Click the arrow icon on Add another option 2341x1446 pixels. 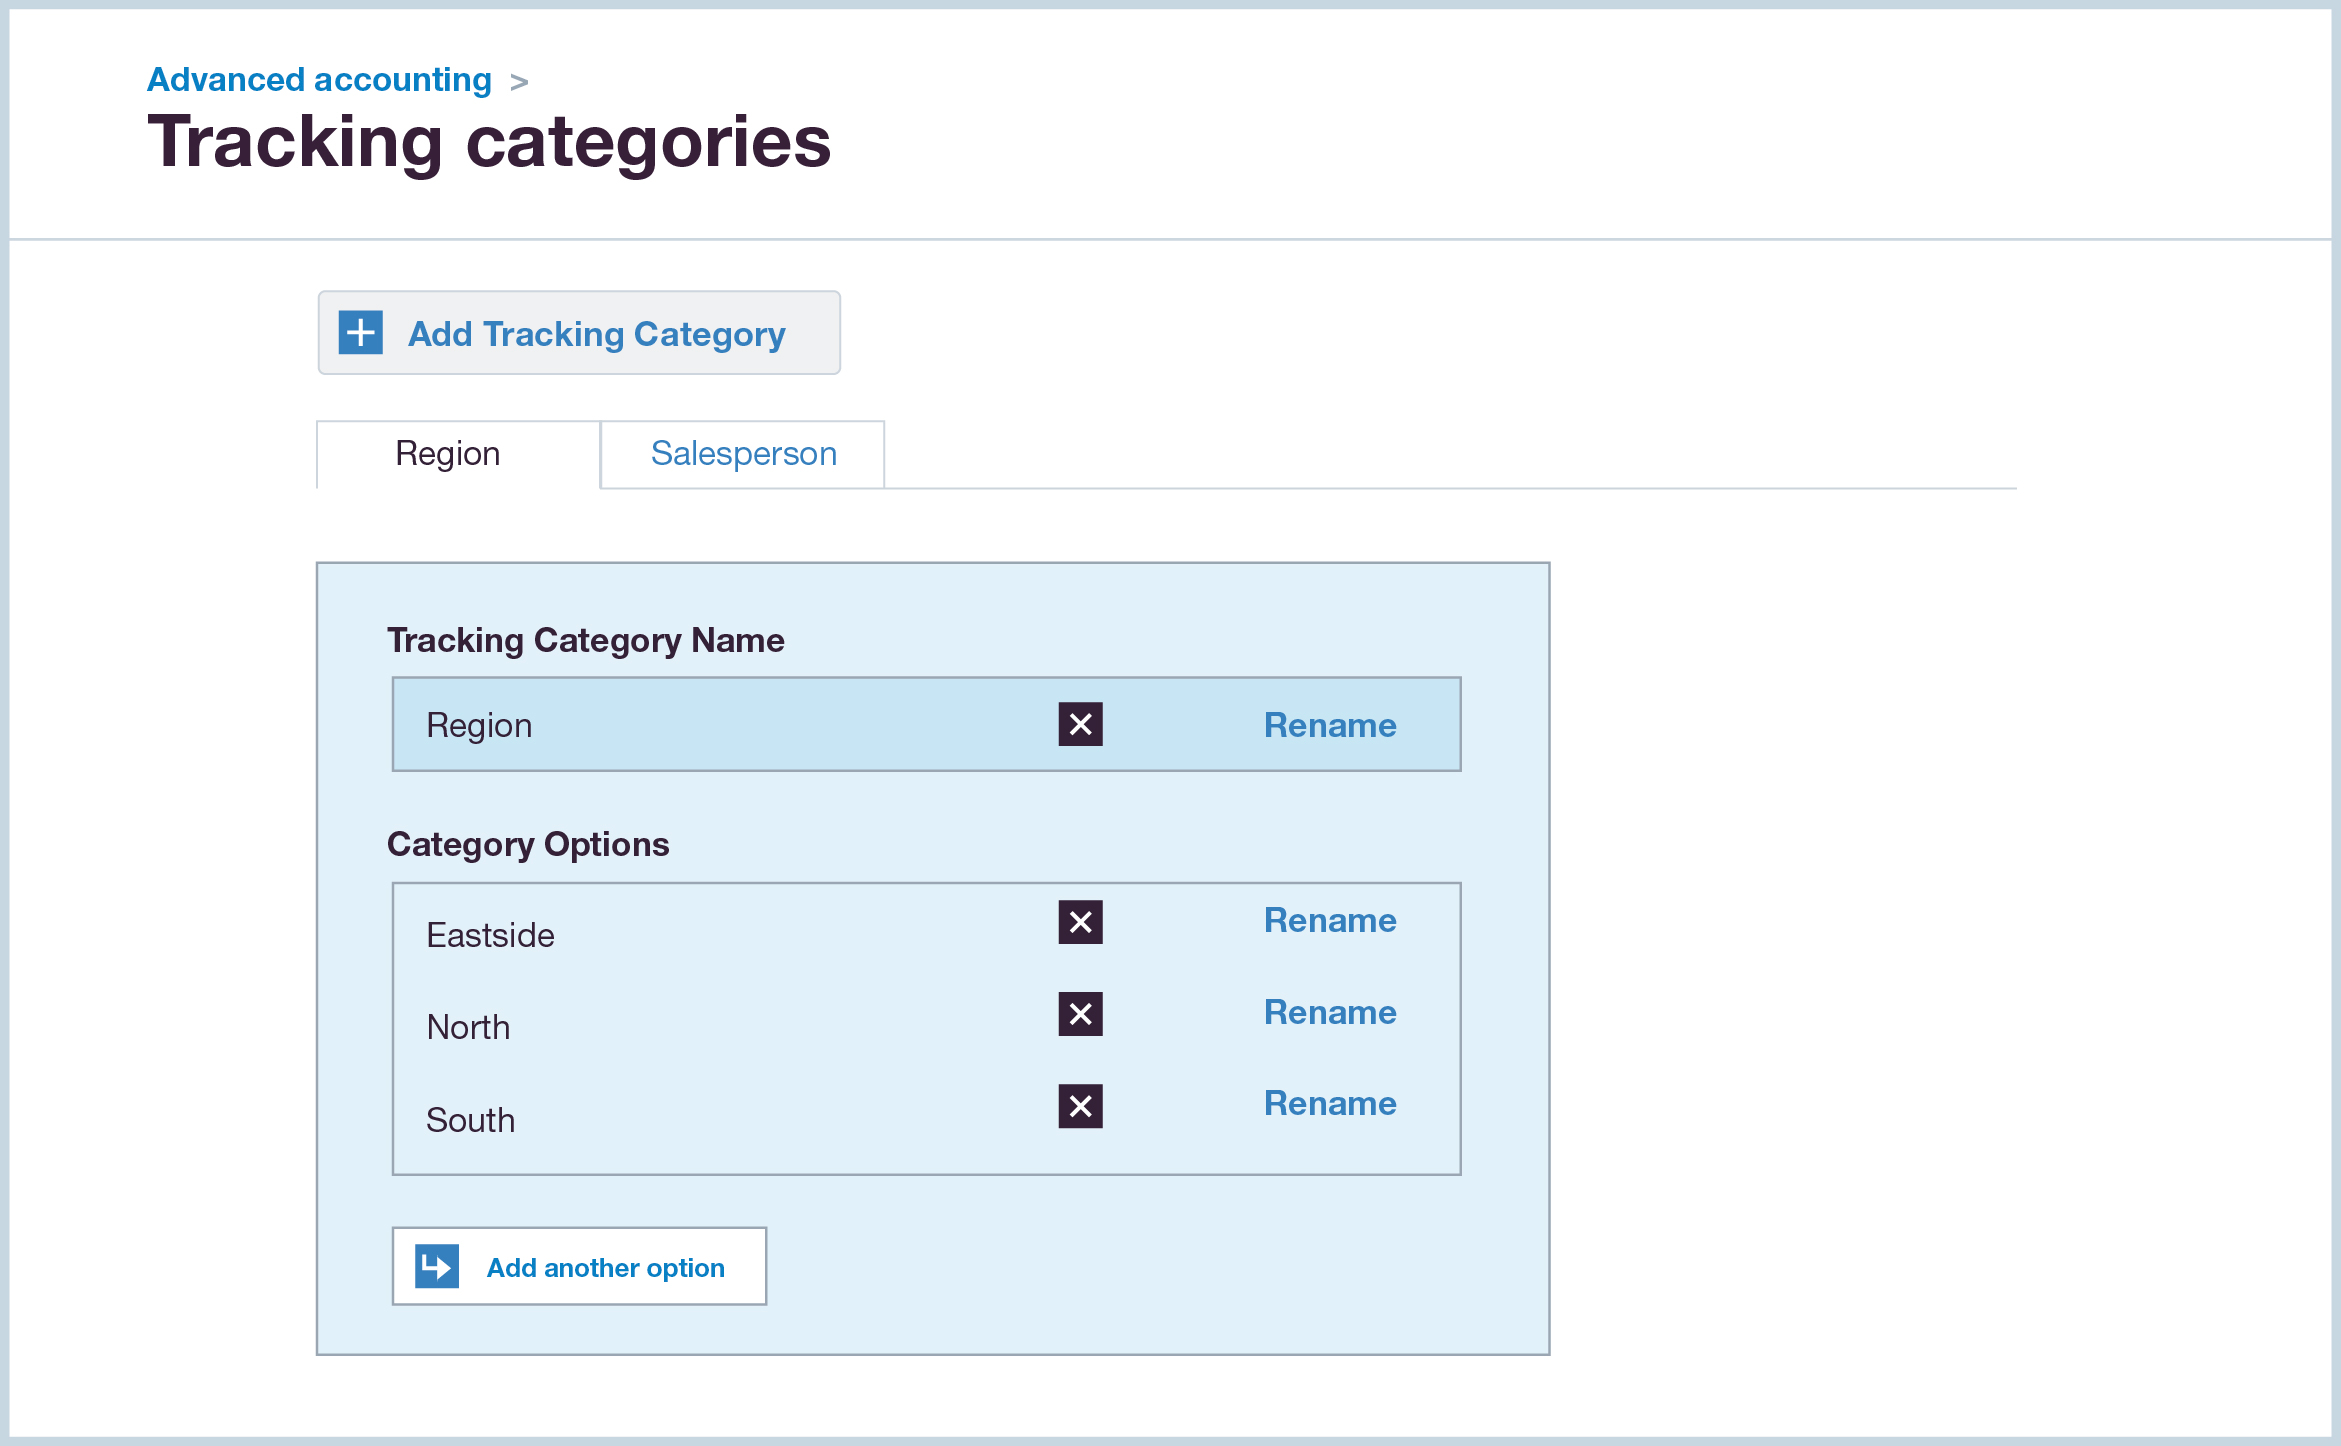pyautogui.click(x=438, y=1265)
